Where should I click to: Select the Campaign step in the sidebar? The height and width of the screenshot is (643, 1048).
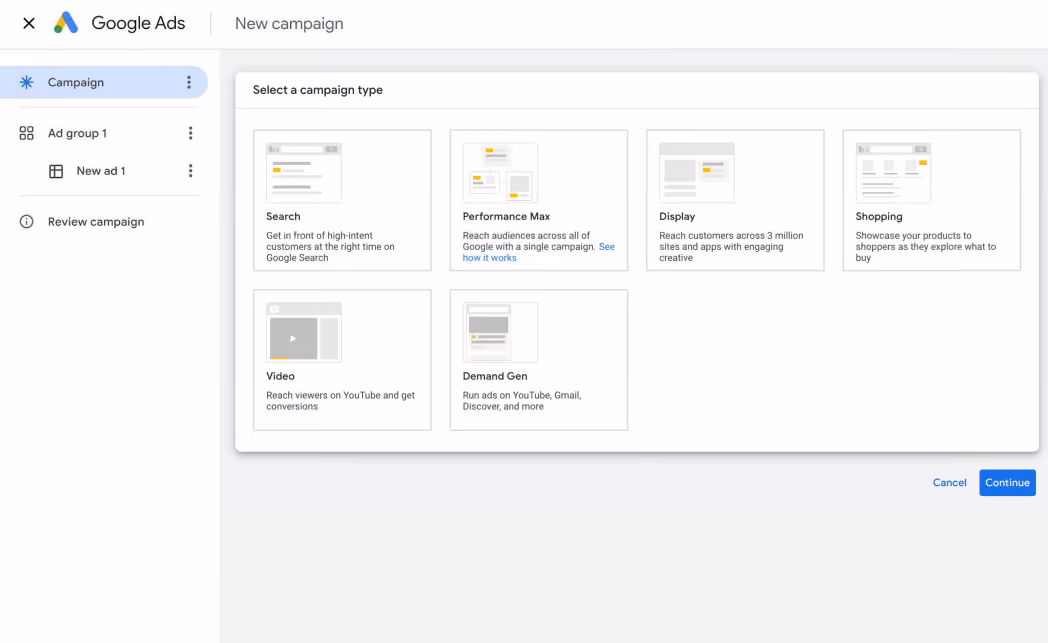(x=104, y=82)
